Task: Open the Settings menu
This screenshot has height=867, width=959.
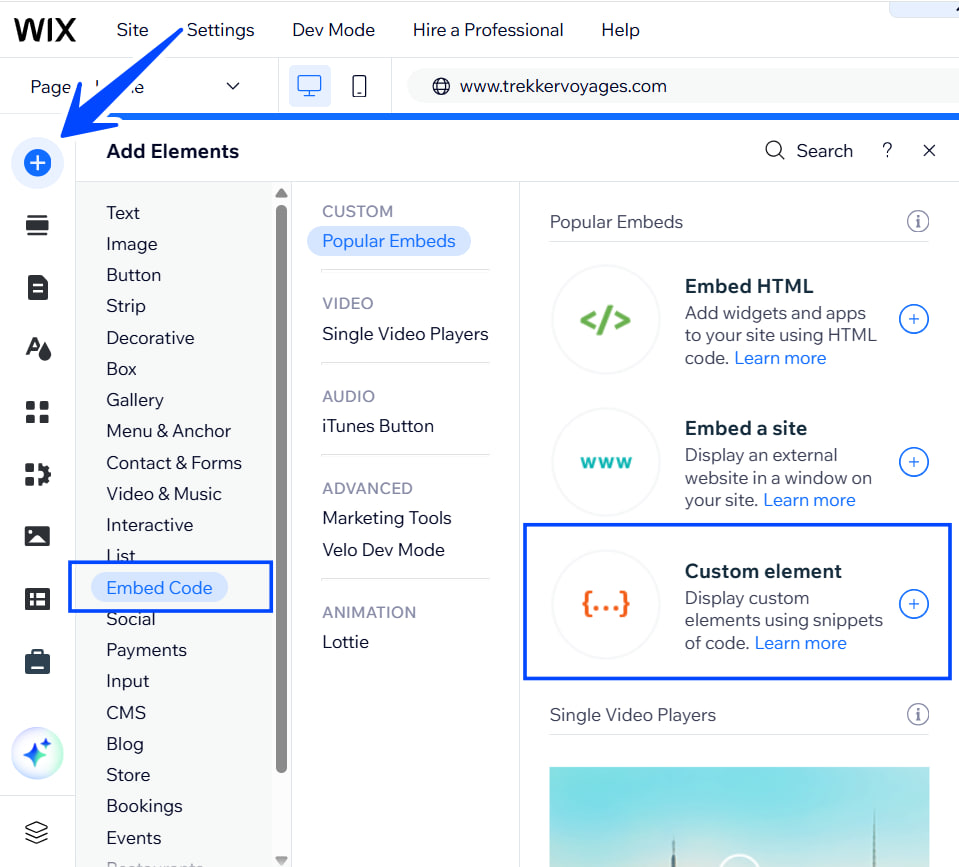Action: [220, 30]
